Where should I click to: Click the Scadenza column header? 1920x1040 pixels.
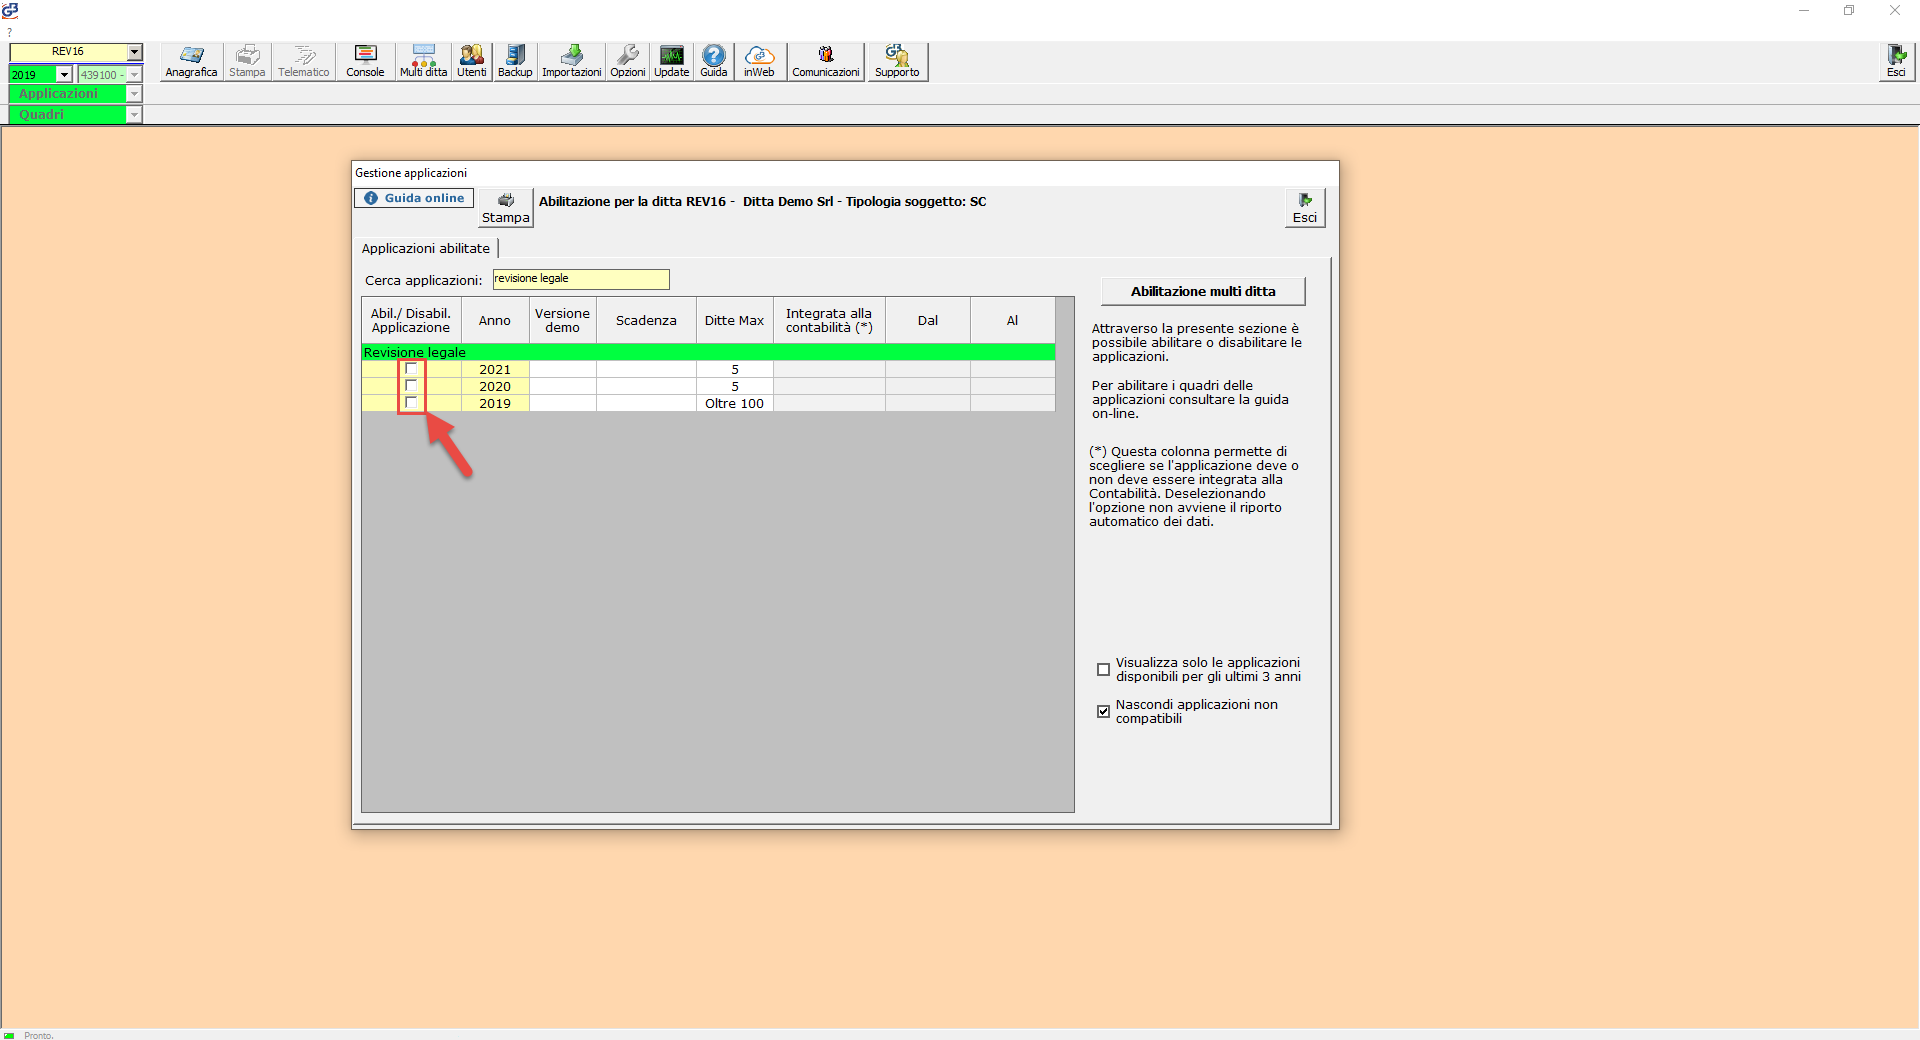pyautogui.click(x=646, y=320)
